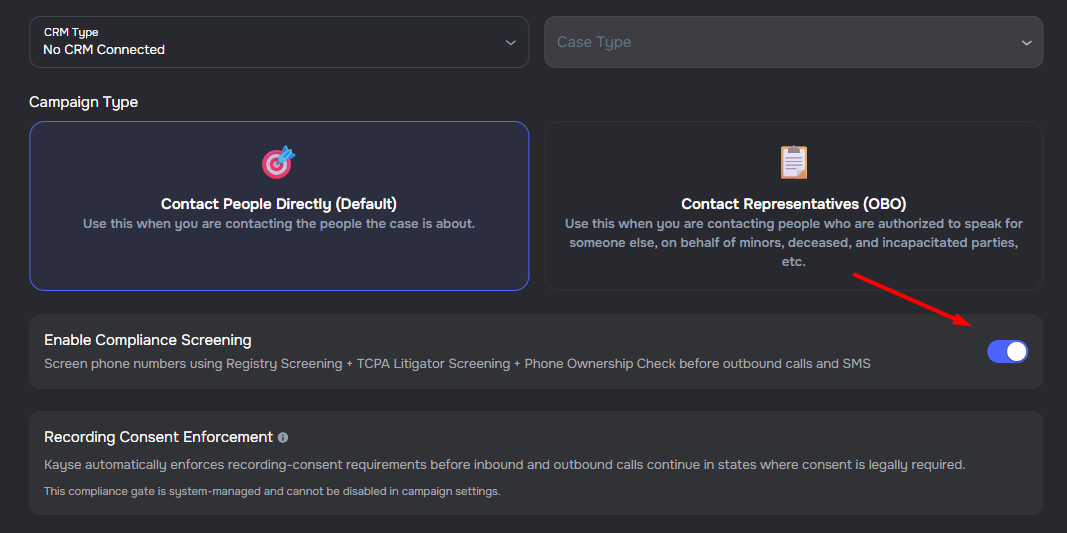Image resolution: width=1067 pixels, height=533 pixels.
Task: Open the CRM Type dropdown
Action: pyautogui.click(x=279, y=42)
